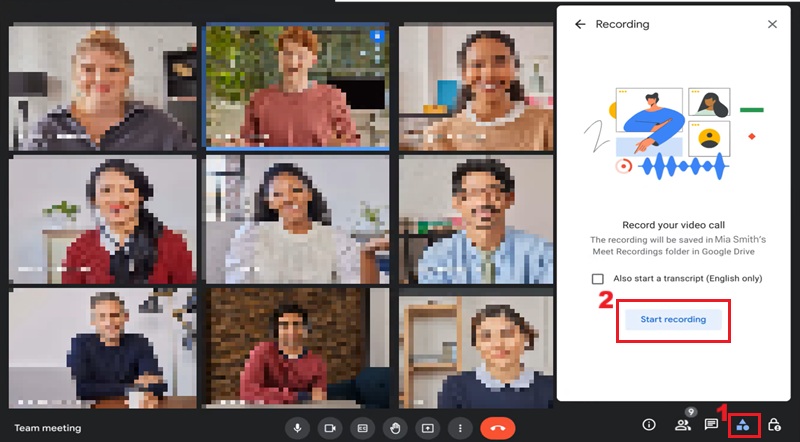Click the Team meeting title text
The height and width of the screenshot is (442, 800).
(x=47, y=427)
